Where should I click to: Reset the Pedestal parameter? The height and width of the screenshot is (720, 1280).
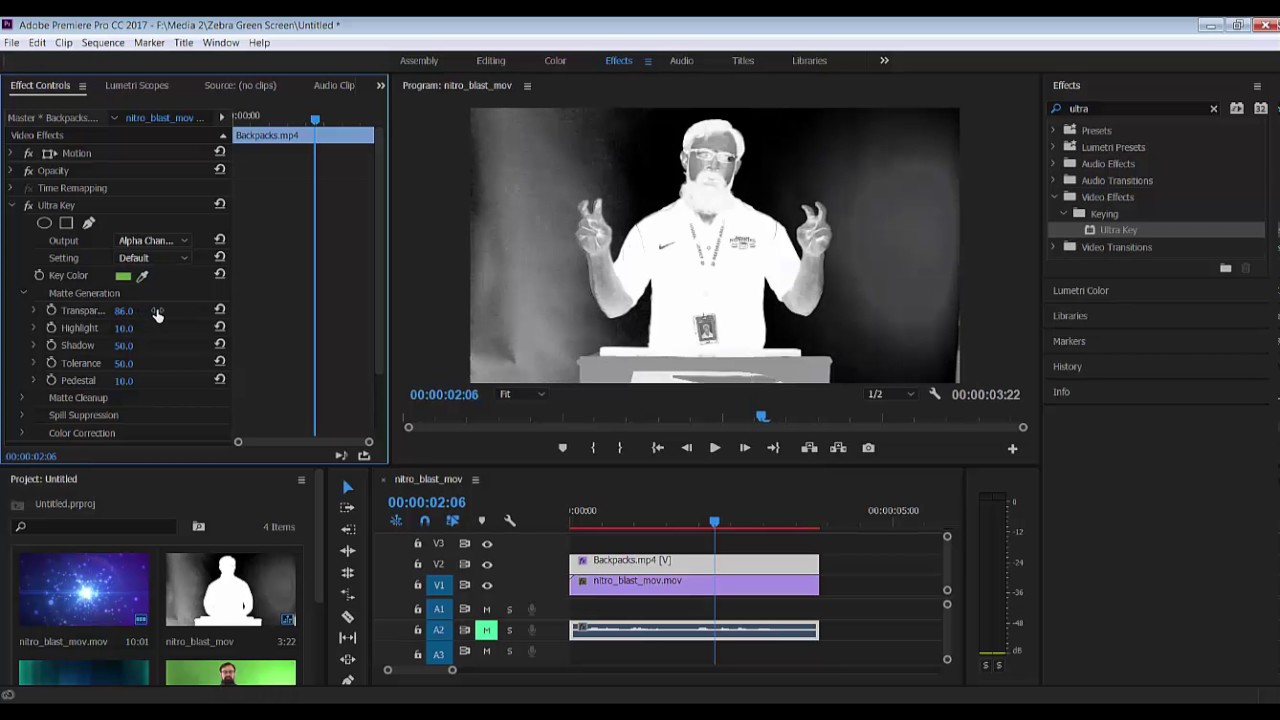[x=220, y=380]
